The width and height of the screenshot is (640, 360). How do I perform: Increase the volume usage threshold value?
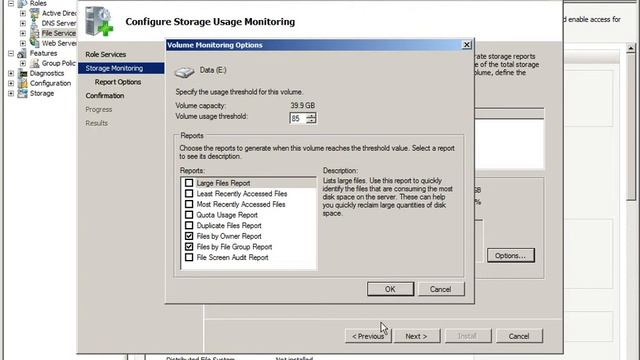[x=311, y=116]
